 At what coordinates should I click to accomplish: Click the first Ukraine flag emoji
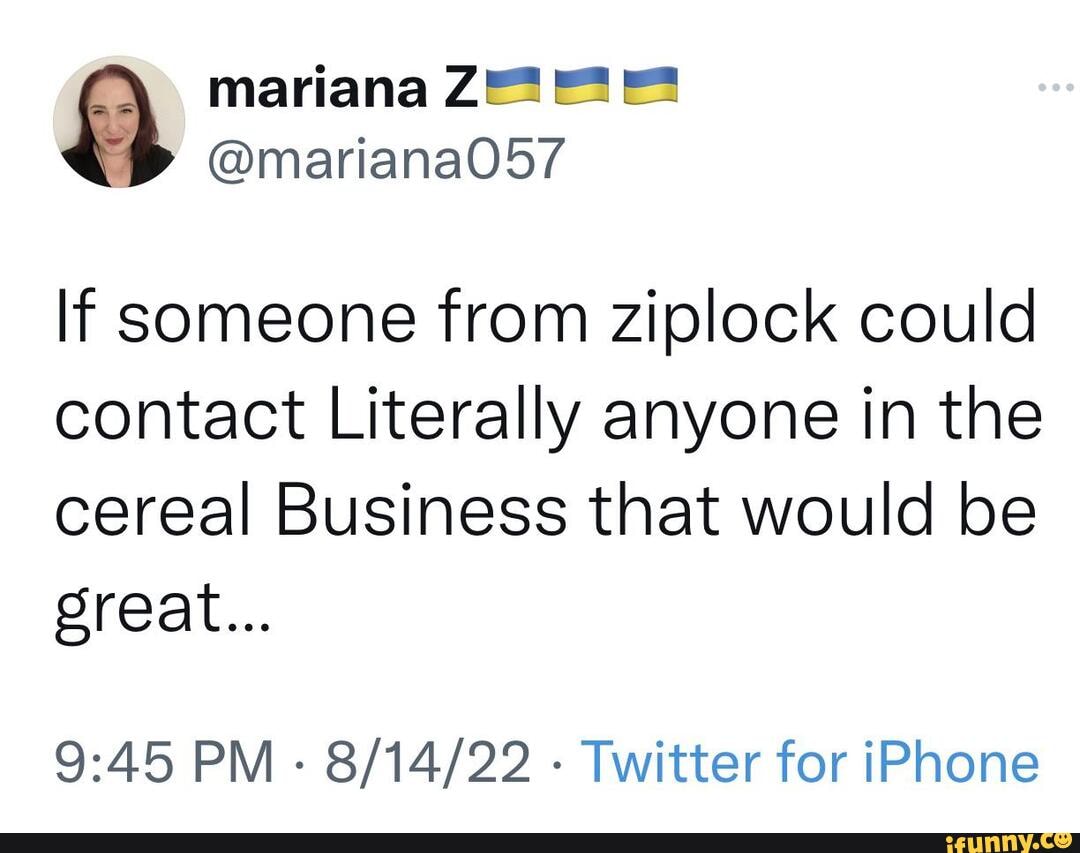pyautogui.click(x=511, y=88)
